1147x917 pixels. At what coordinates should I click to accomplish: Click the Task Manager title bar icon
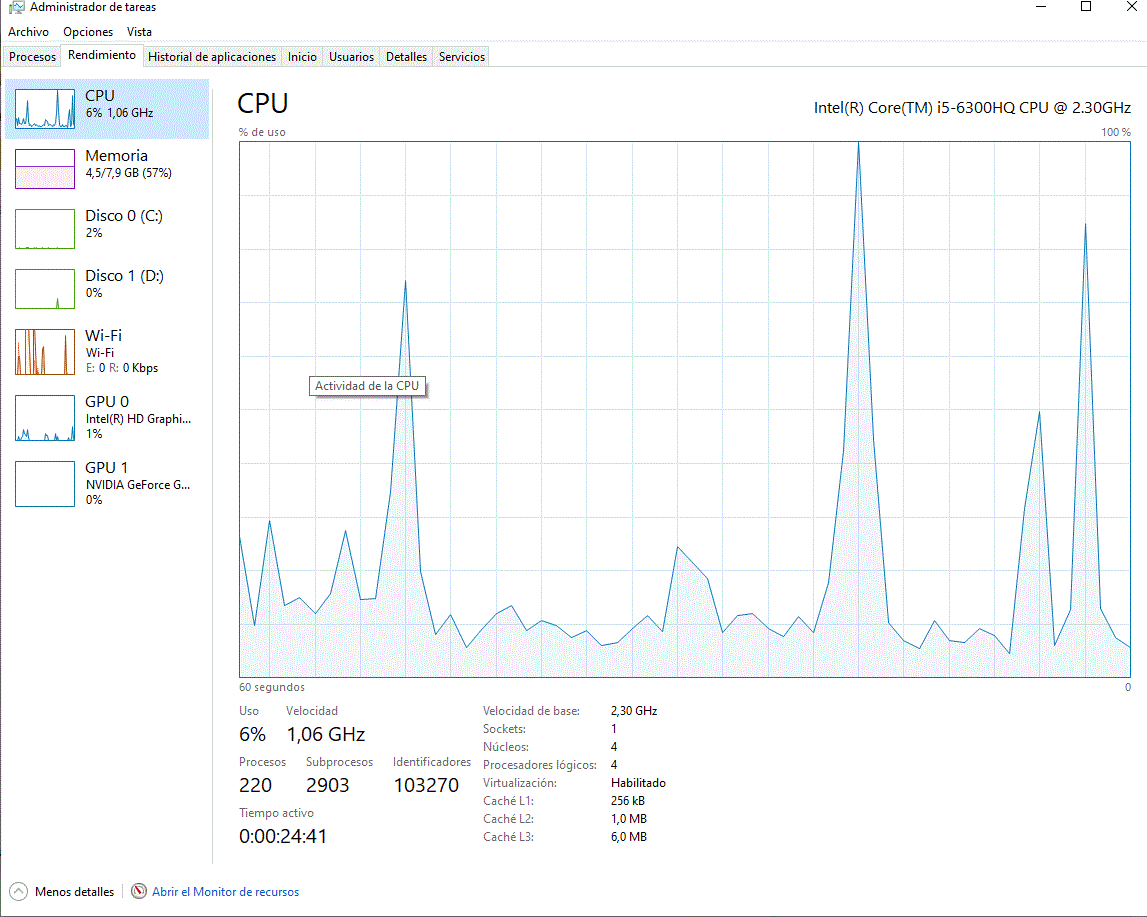[16, 7]
